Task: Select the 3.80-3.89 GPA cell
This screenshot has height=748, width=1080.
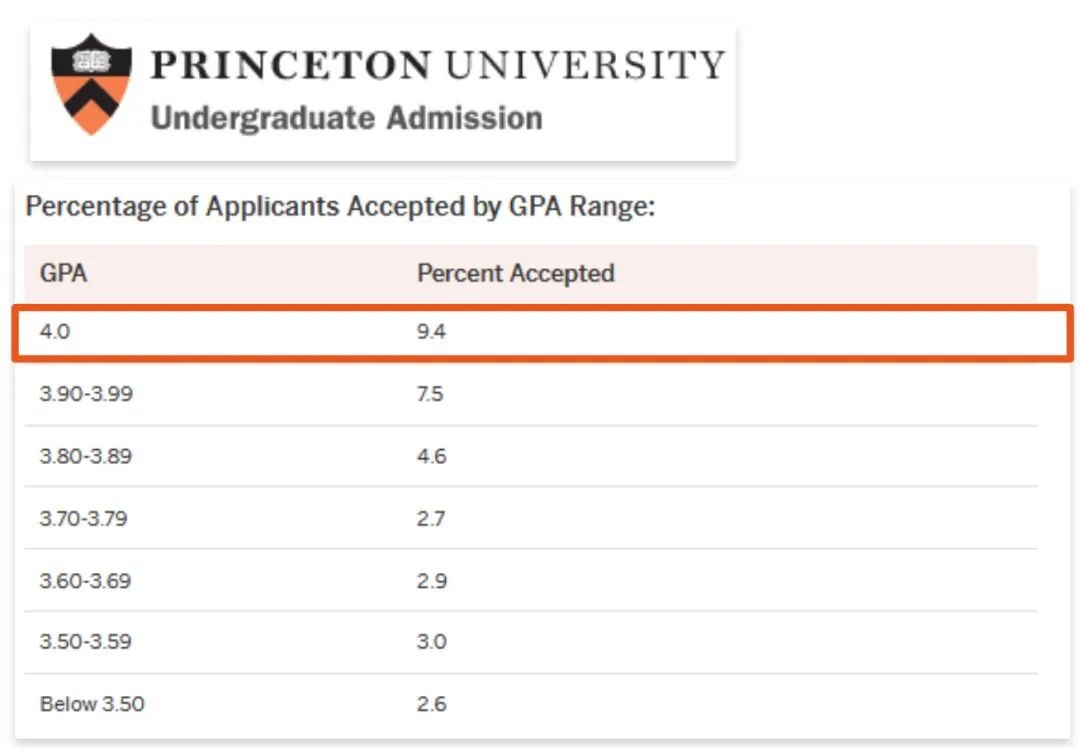Action: pyautogui.click(x=85, y=456)
